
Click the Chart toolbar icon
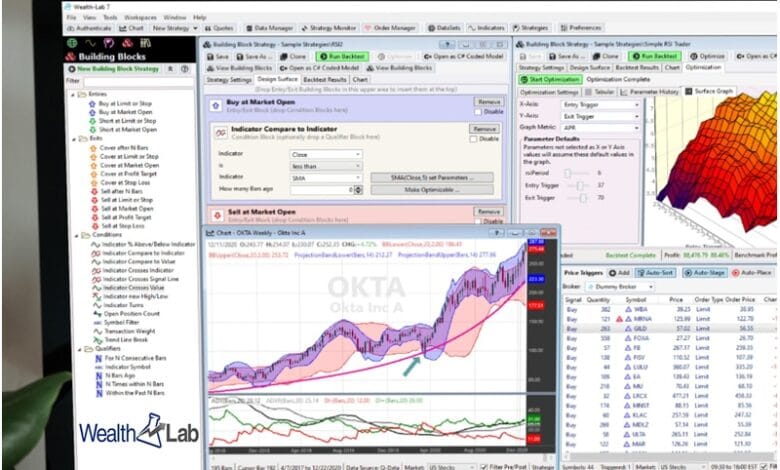pyautogui.click(x=130, y=29)
